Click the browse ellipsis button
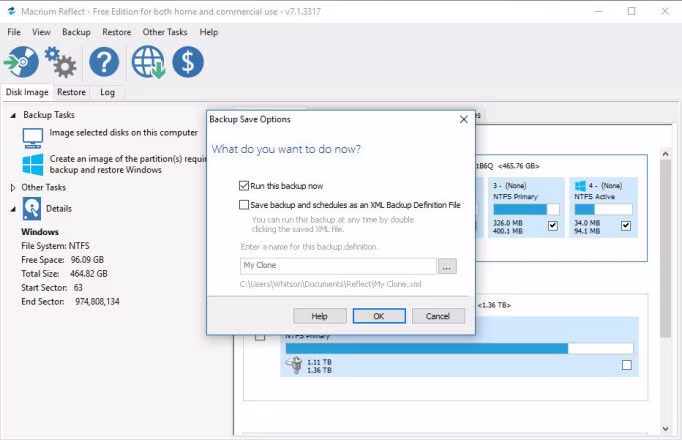 coord(447,266)
